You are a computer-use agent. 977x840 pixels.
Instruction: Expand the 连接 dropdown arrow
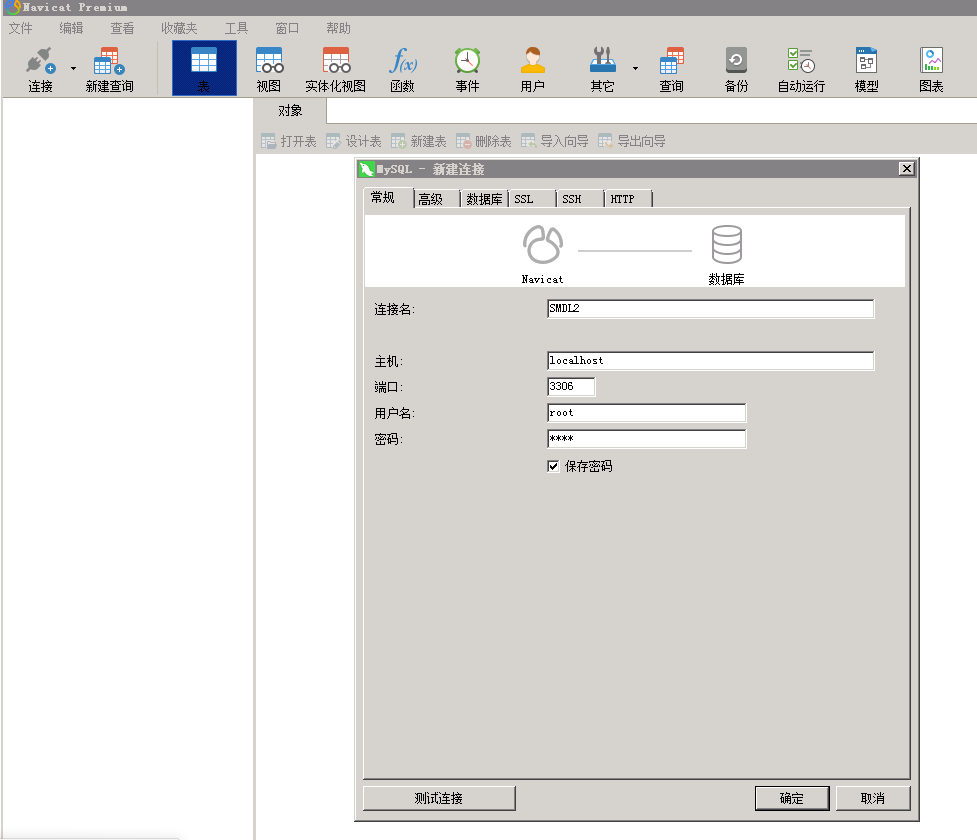[74, 69]
